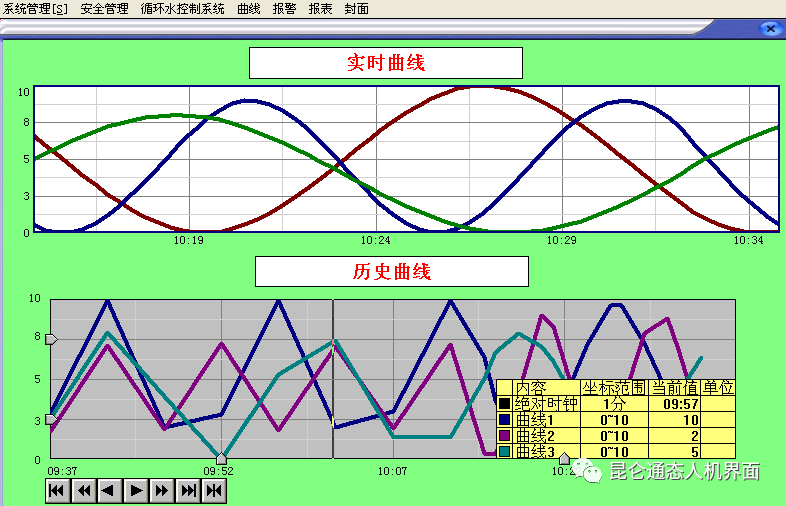Image resolution: width=786 pixels, height=506 pixels.
Task: Open the 安全管理 menu
Action: [104, 8]
